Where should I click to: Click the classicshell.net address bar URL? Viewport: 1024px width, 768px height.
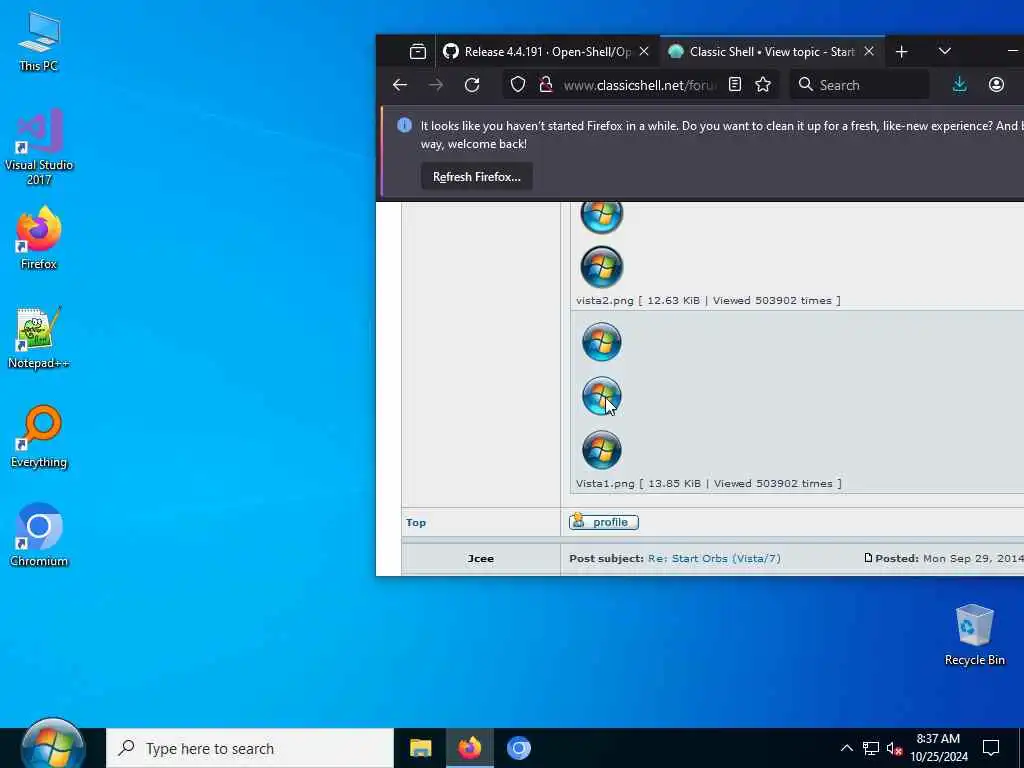click(639, 85)
